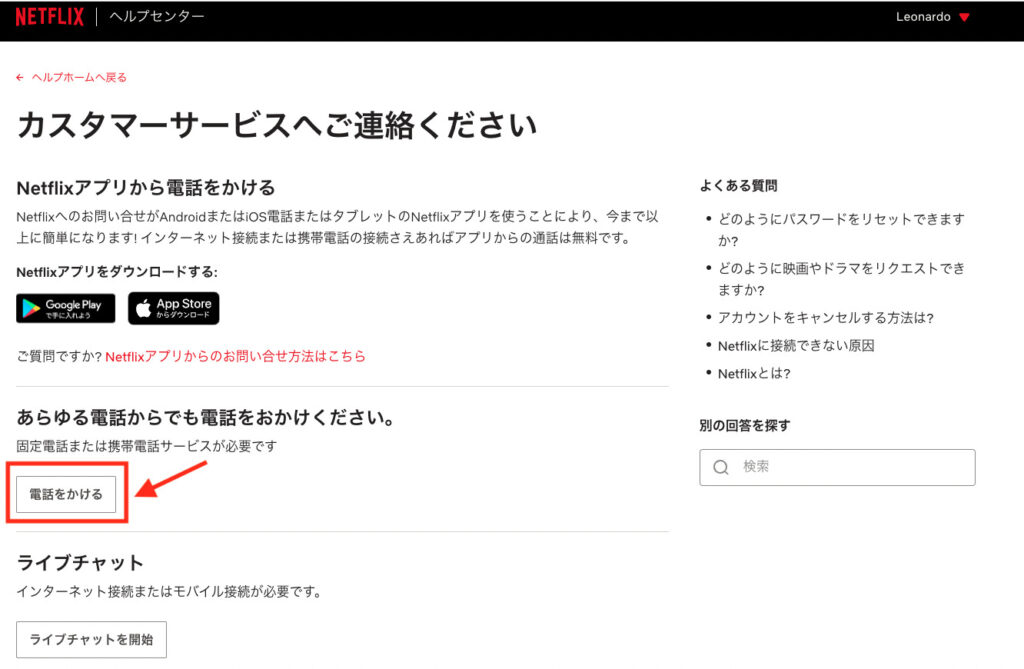The height and width of the screenshot is (669, 1024).
Task: Click the Netflix logo in header
Action: pyautogui.click(x=50, y=17)
